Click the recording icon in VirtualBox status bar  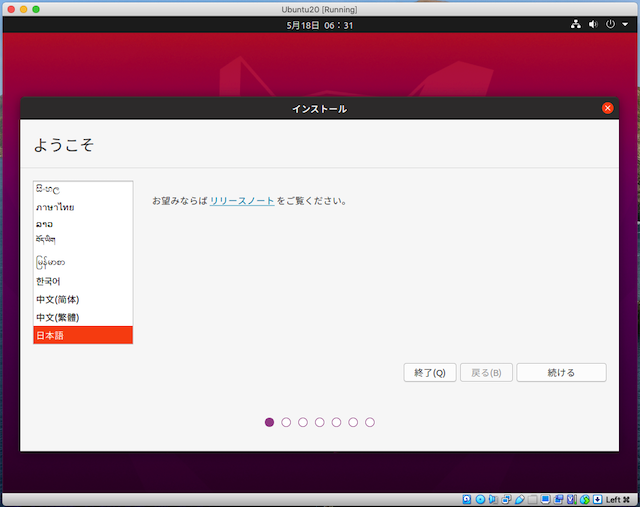[x=558, y=499]
